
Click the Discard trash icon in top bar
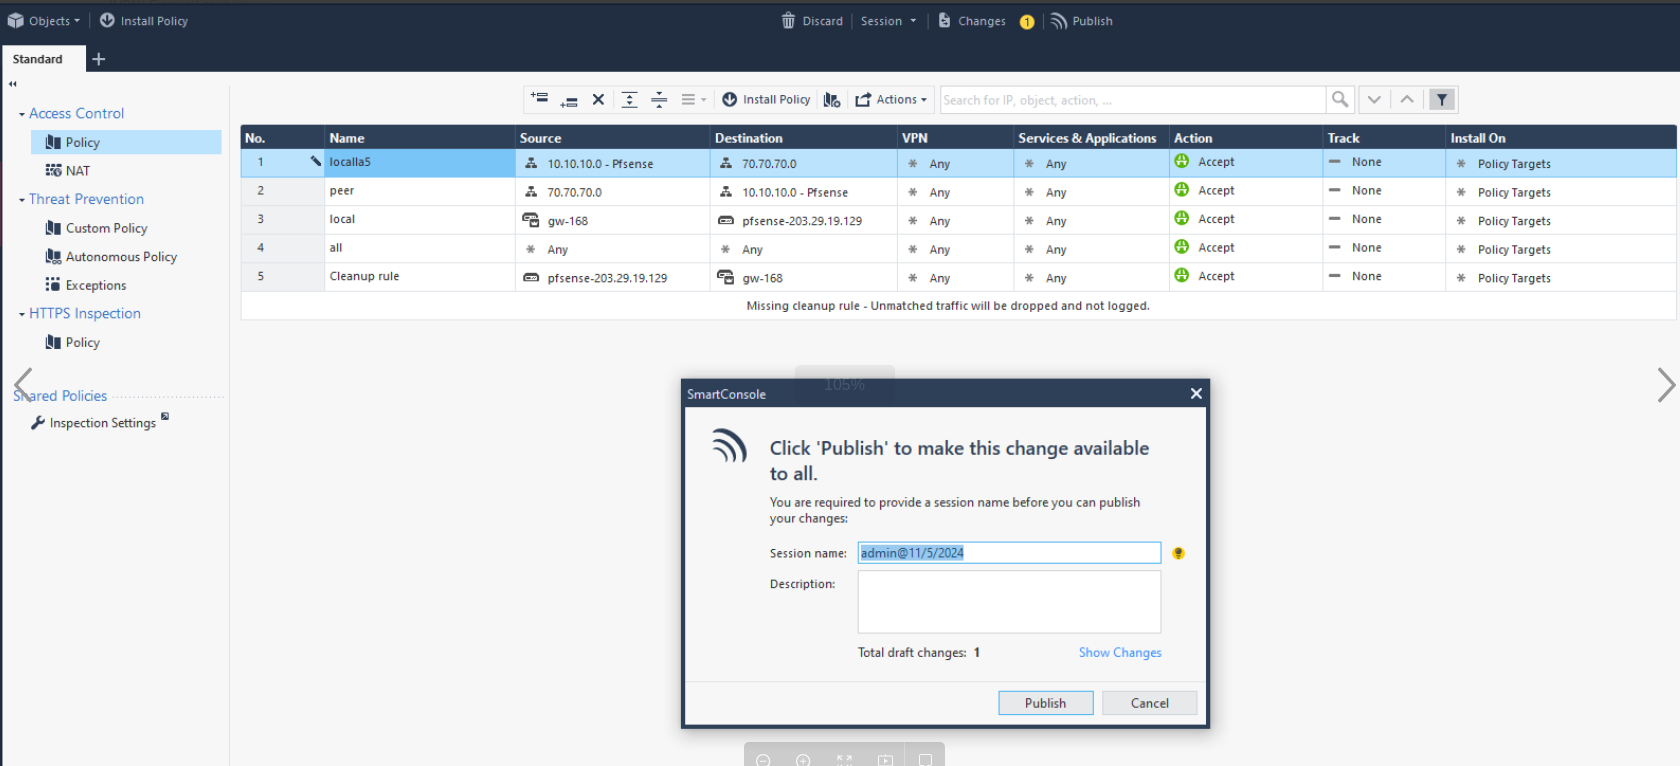tap(788, 21)
